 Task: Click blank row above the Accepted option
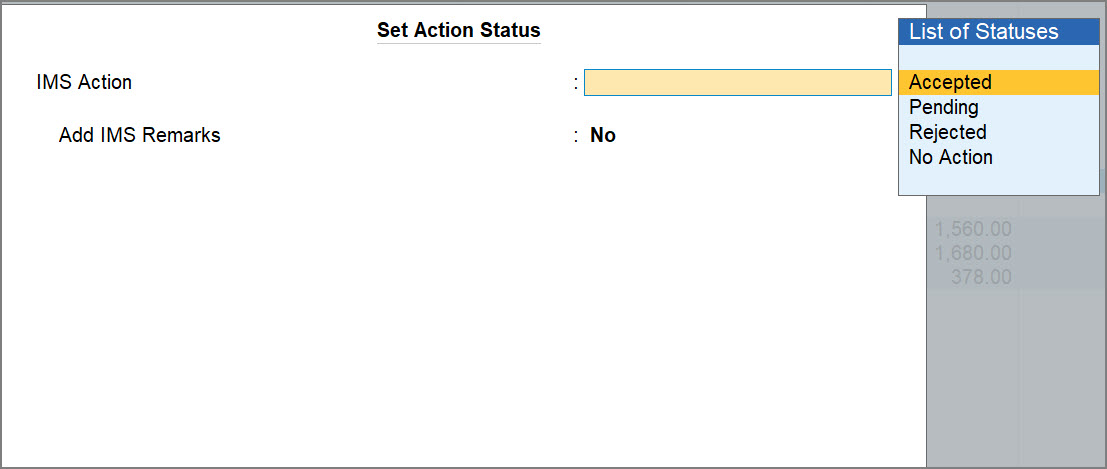point(998,58)
